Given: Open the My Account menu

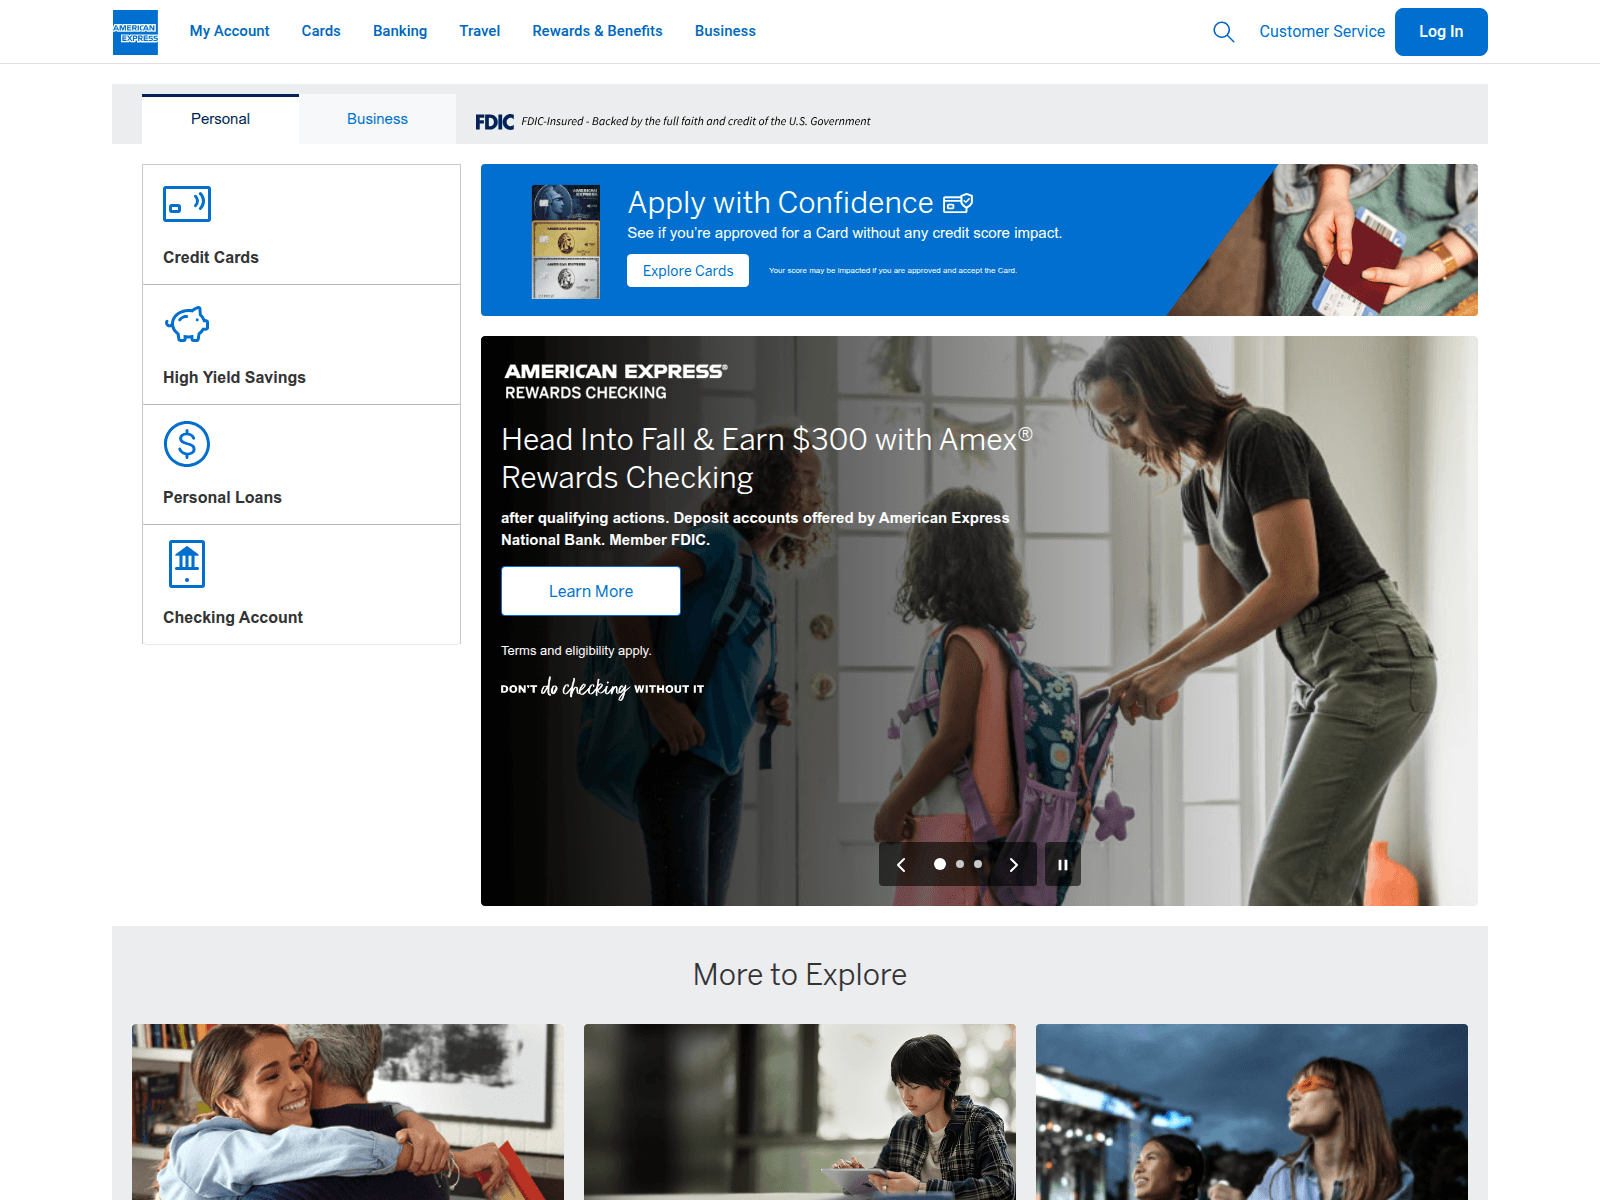Looking at the screenshot, I should point(230,31).
